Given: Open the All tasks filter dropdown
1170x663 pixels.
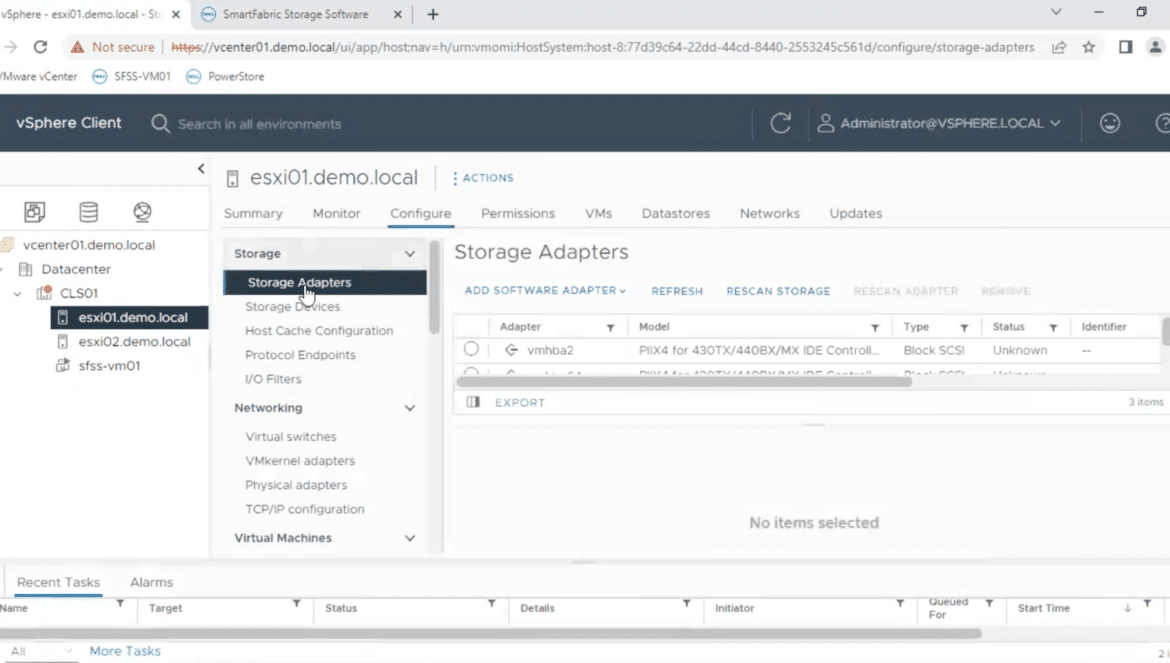Looking at the screenshot, I should click(x=41, y=651).
